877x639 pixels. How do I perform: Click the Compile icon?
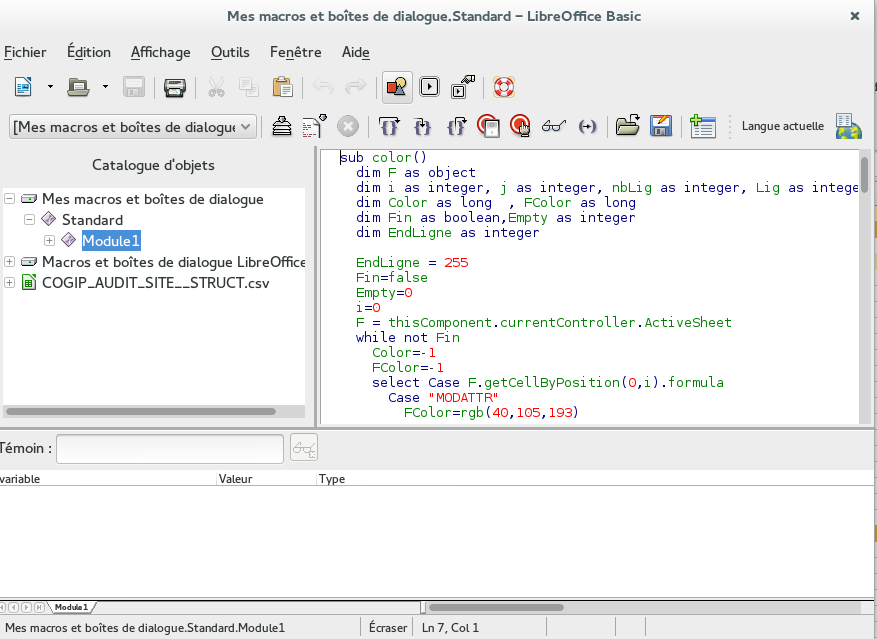[282, 126]
